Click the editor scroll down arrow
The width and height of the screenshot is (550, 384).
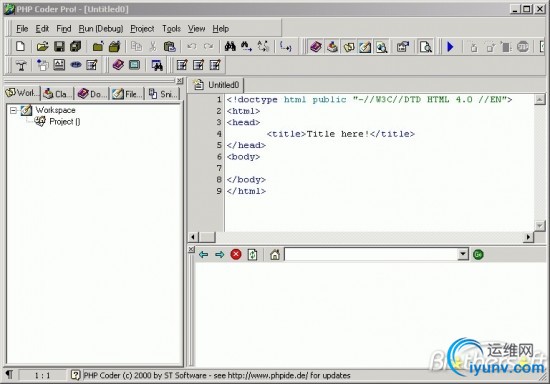[539, 225]
